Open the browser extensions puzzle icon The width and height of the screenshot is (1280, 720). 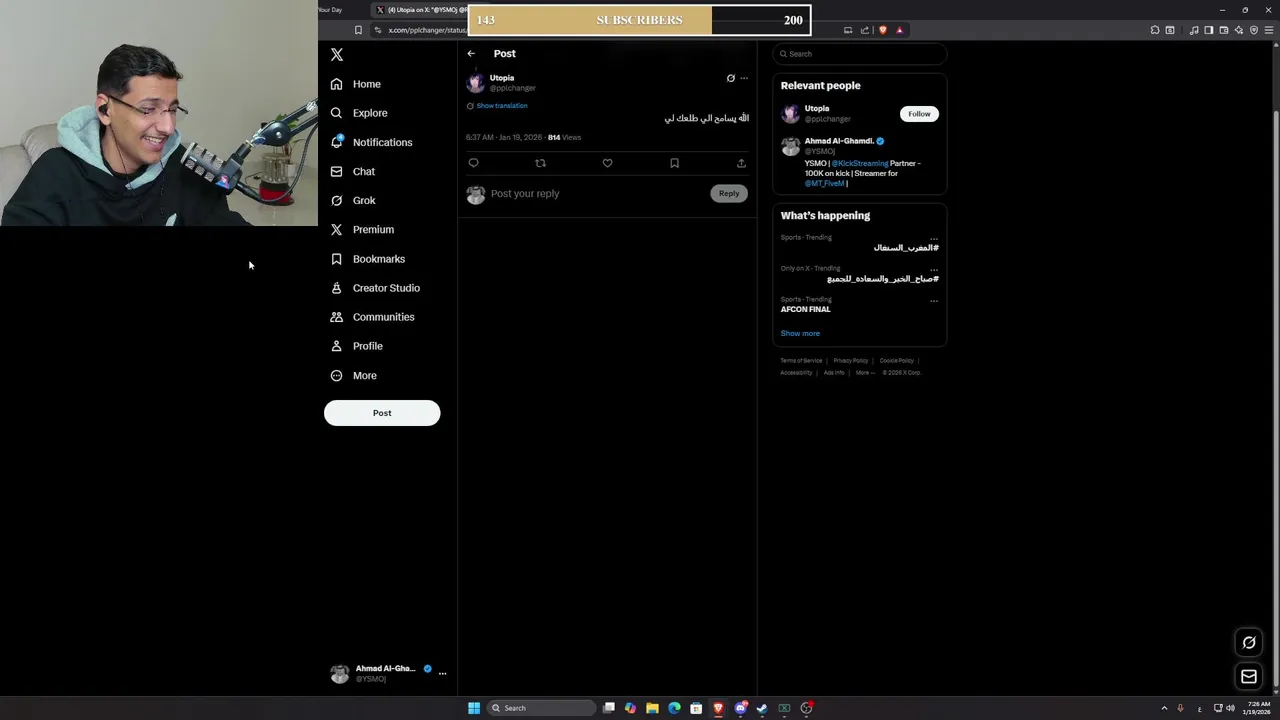pyautogui.click(x=1155, y=30)
